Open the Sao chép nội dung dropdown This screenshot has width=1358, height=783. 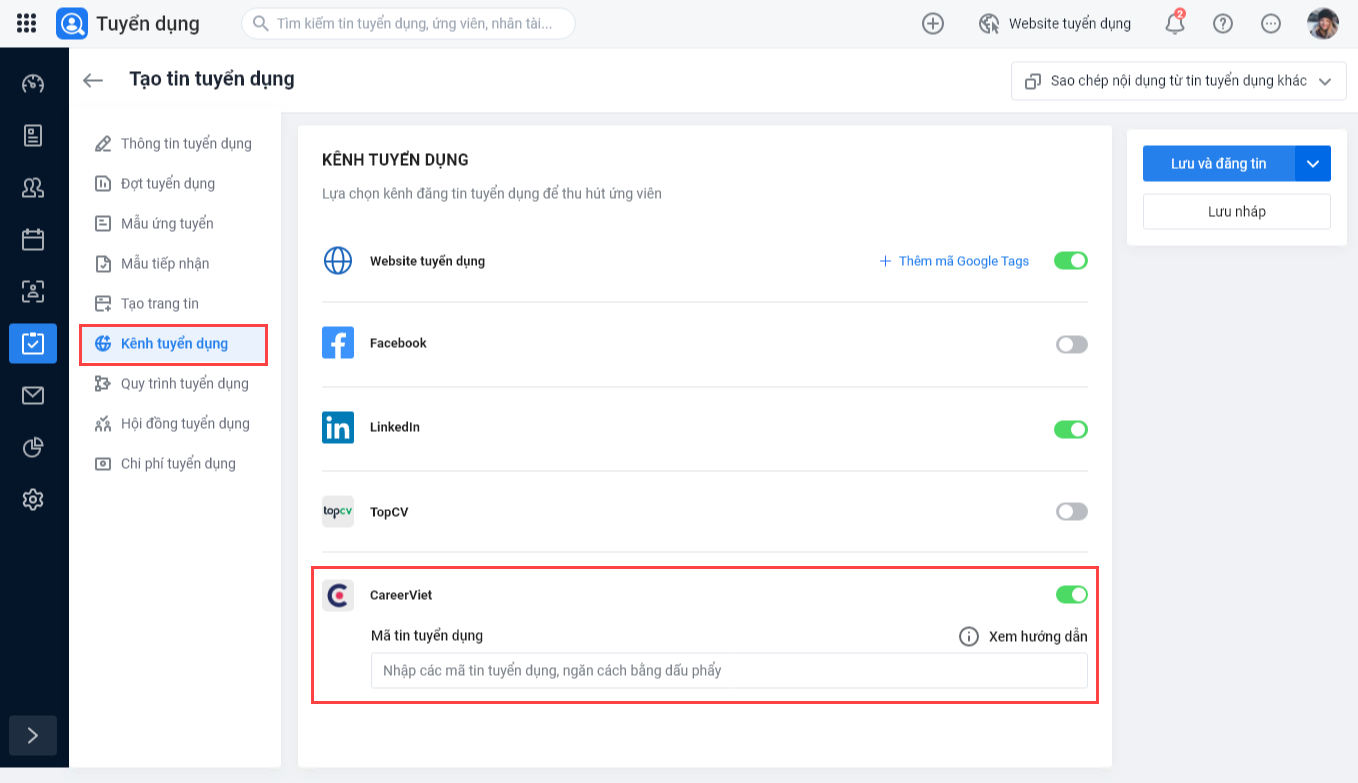click(1179, 81)
